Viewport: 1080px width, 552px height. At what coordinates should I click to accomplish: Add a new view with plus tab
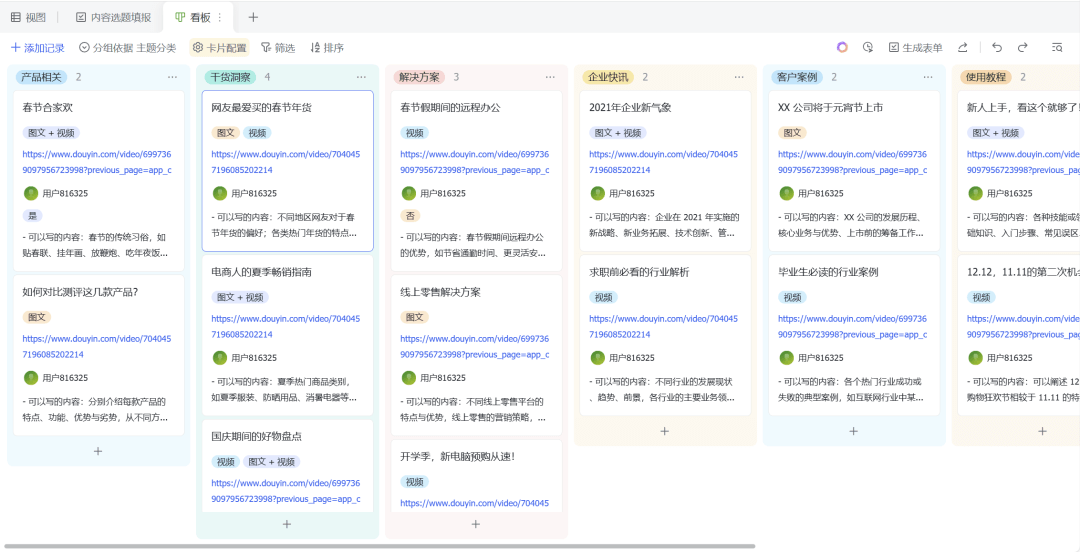click(253, 17)
